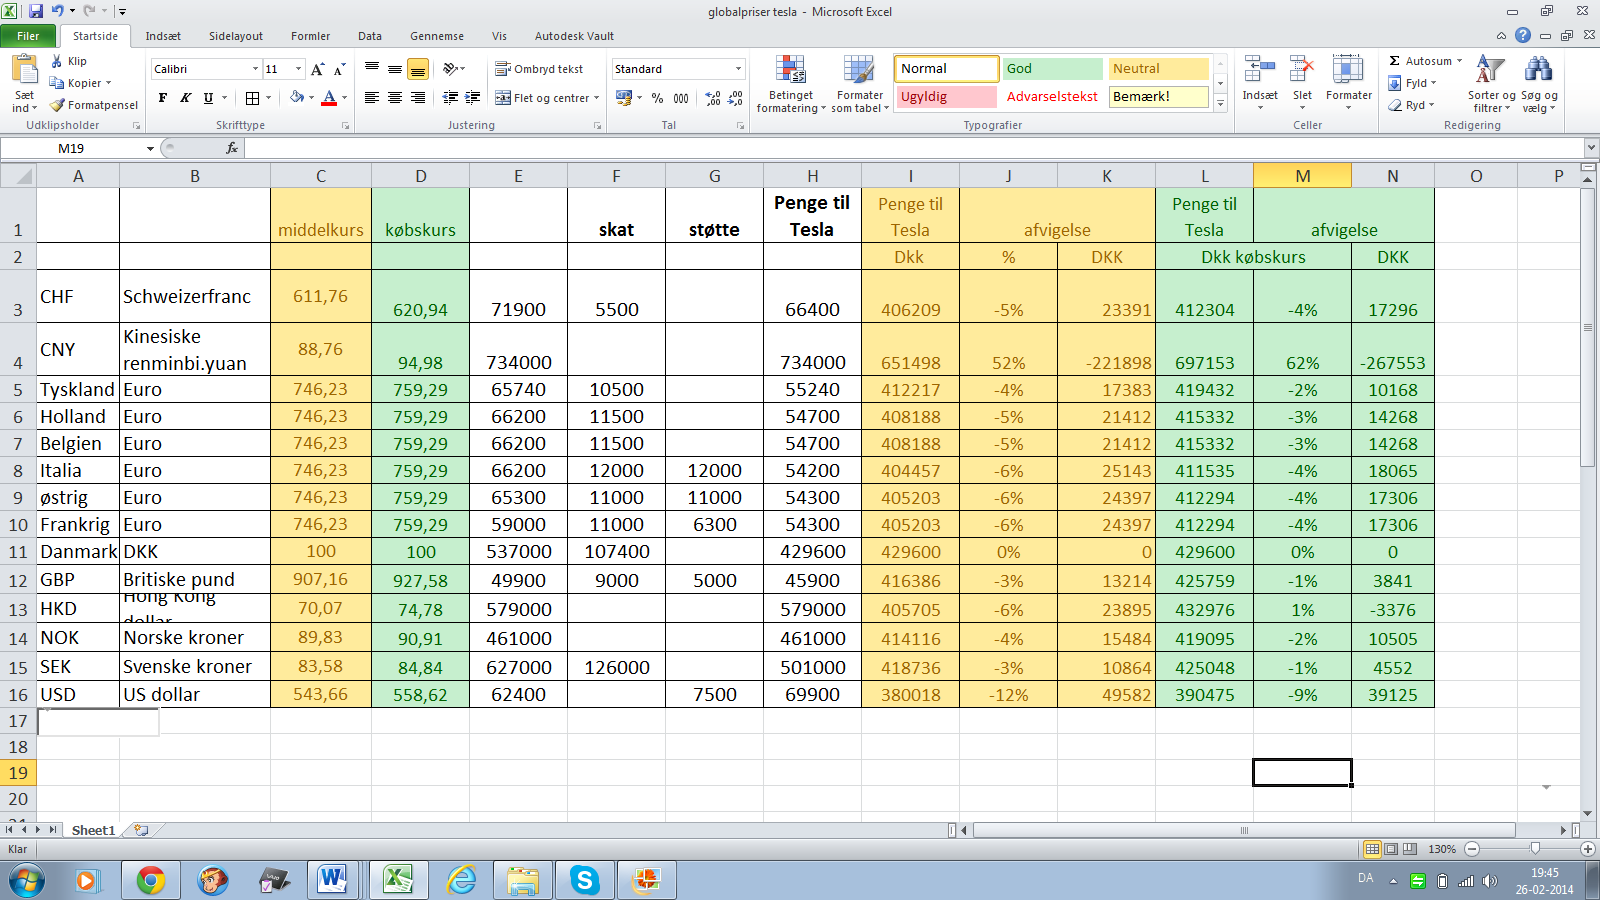Open Søg og vælg binoculars
Viewport: 1600px width, 900px height.
click(x=1539, y=84)
